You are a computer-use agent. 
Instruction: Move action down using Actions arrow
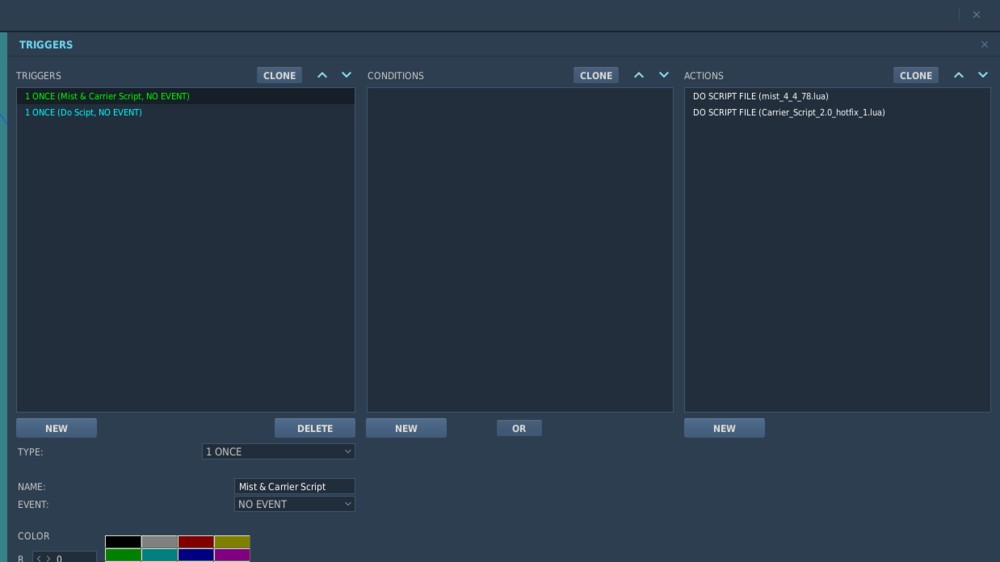pos(983,75)
